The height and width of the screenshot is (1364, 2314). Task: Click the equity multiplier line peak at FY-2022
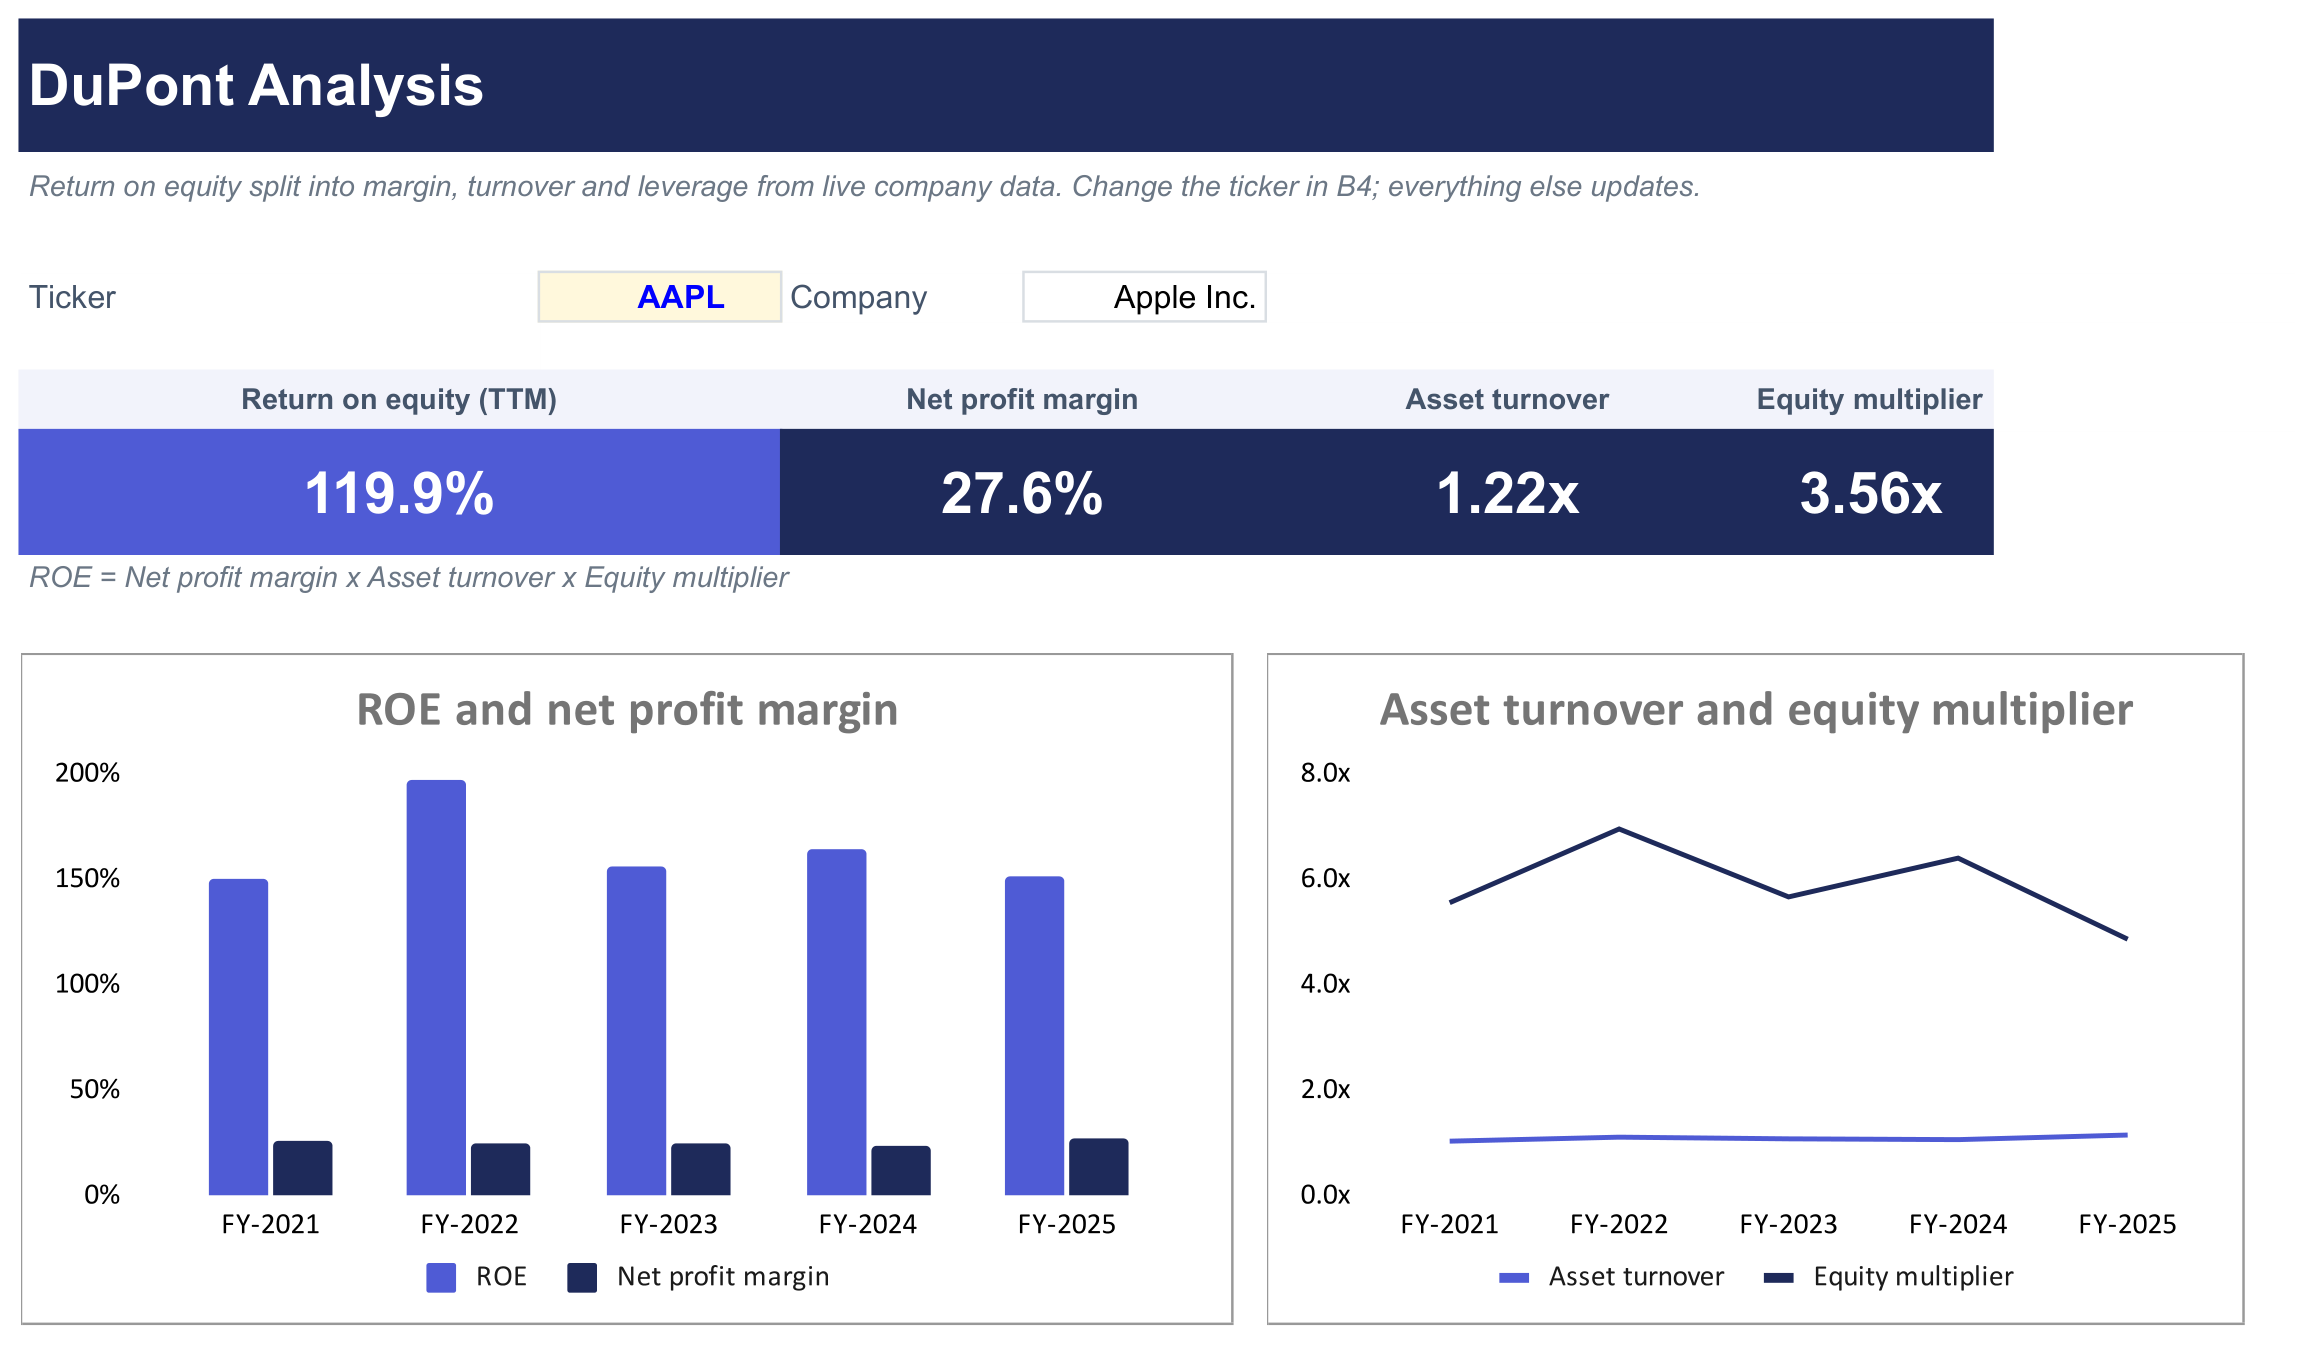[x=1619, y=829]
